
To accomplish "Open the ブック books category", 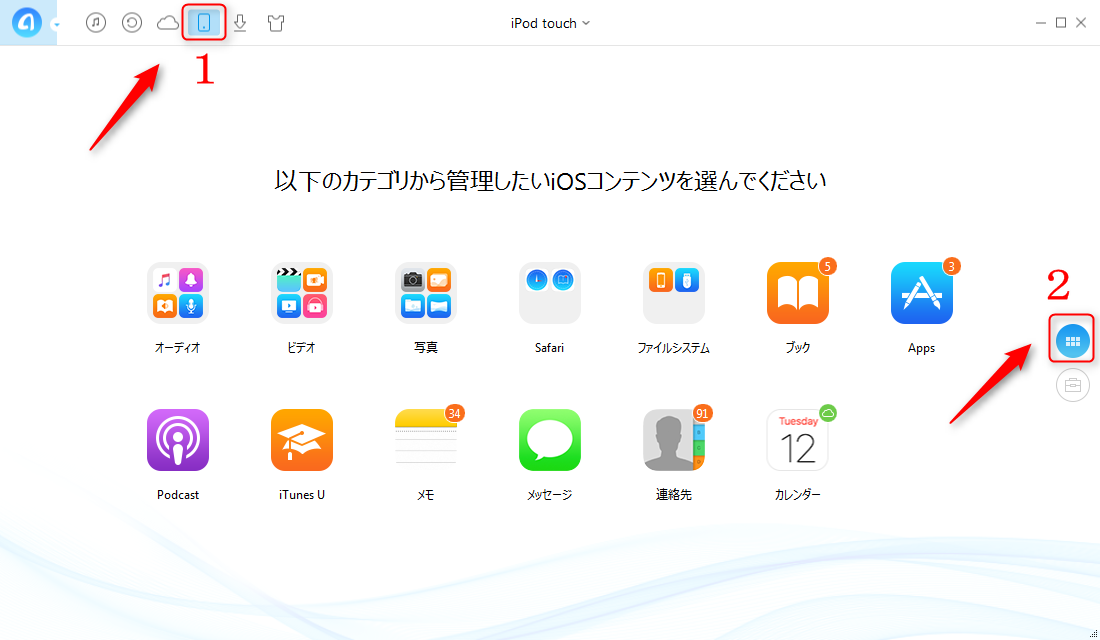I will [798, 293].
